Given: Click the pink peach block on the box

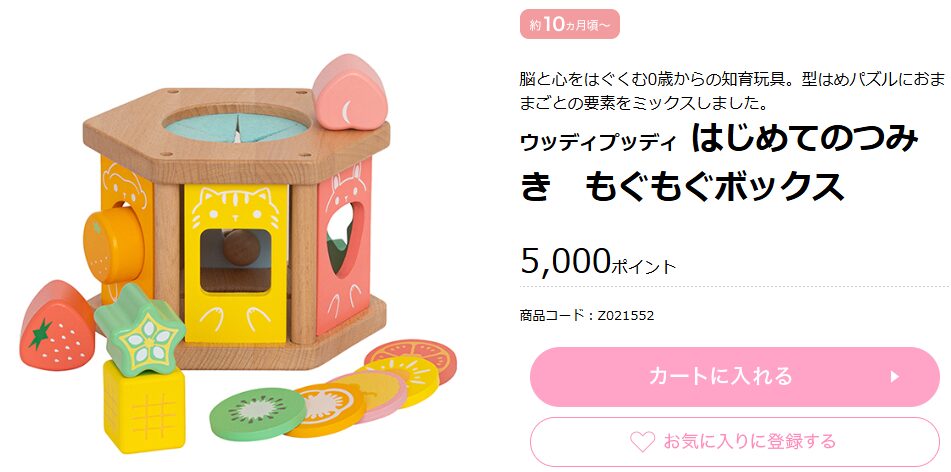Looking at the screenshot, I should click(x=350, y=93).
